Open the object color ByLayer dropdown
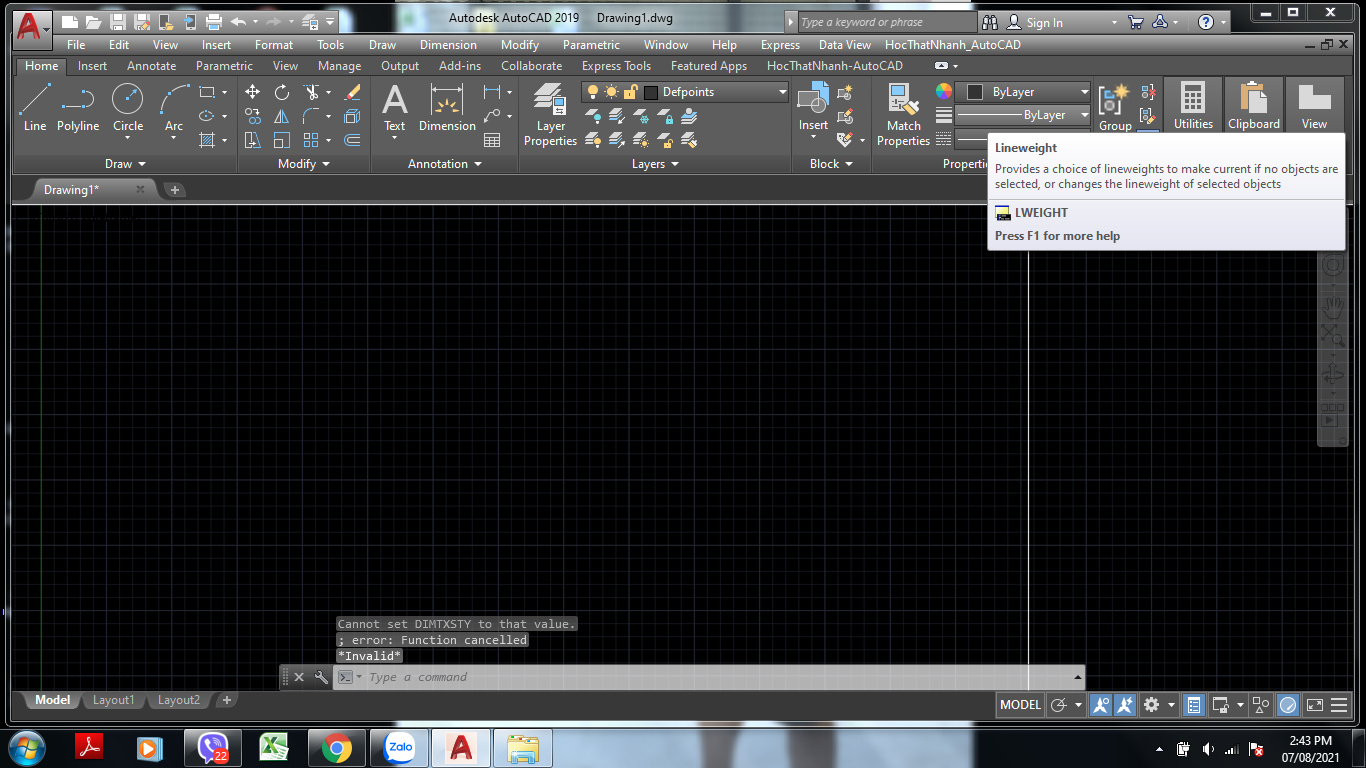Screen dimensions: 1366x768 tap(1023, 92)
